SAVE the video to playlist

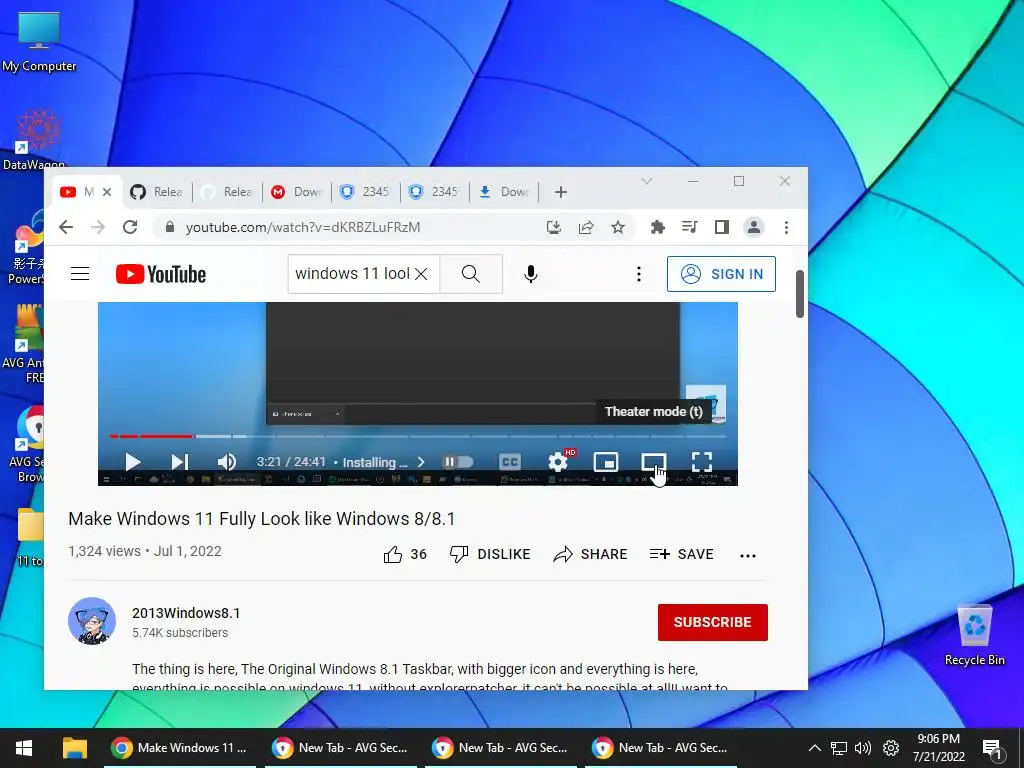681,554
